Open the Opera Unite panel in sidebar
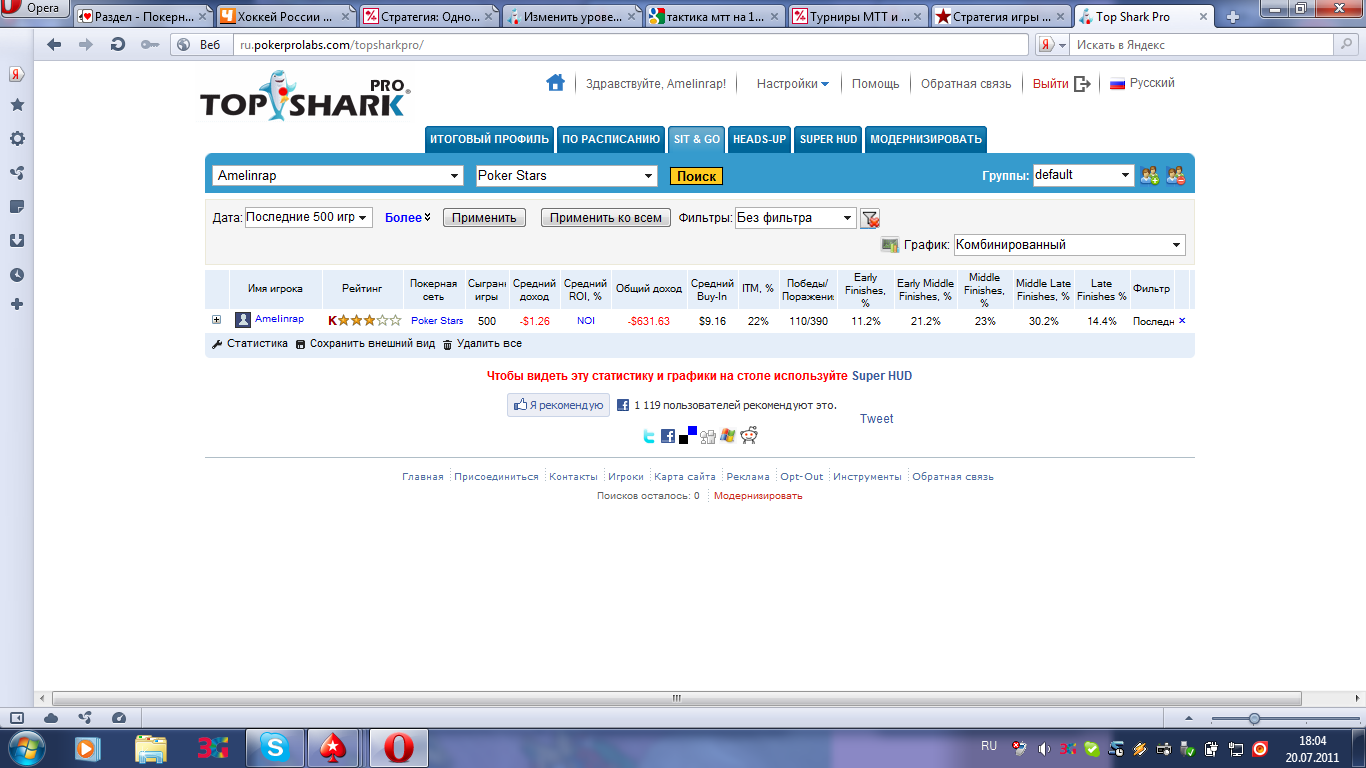The height and width of the screenshot is (768, 1366). pos(17,173)
